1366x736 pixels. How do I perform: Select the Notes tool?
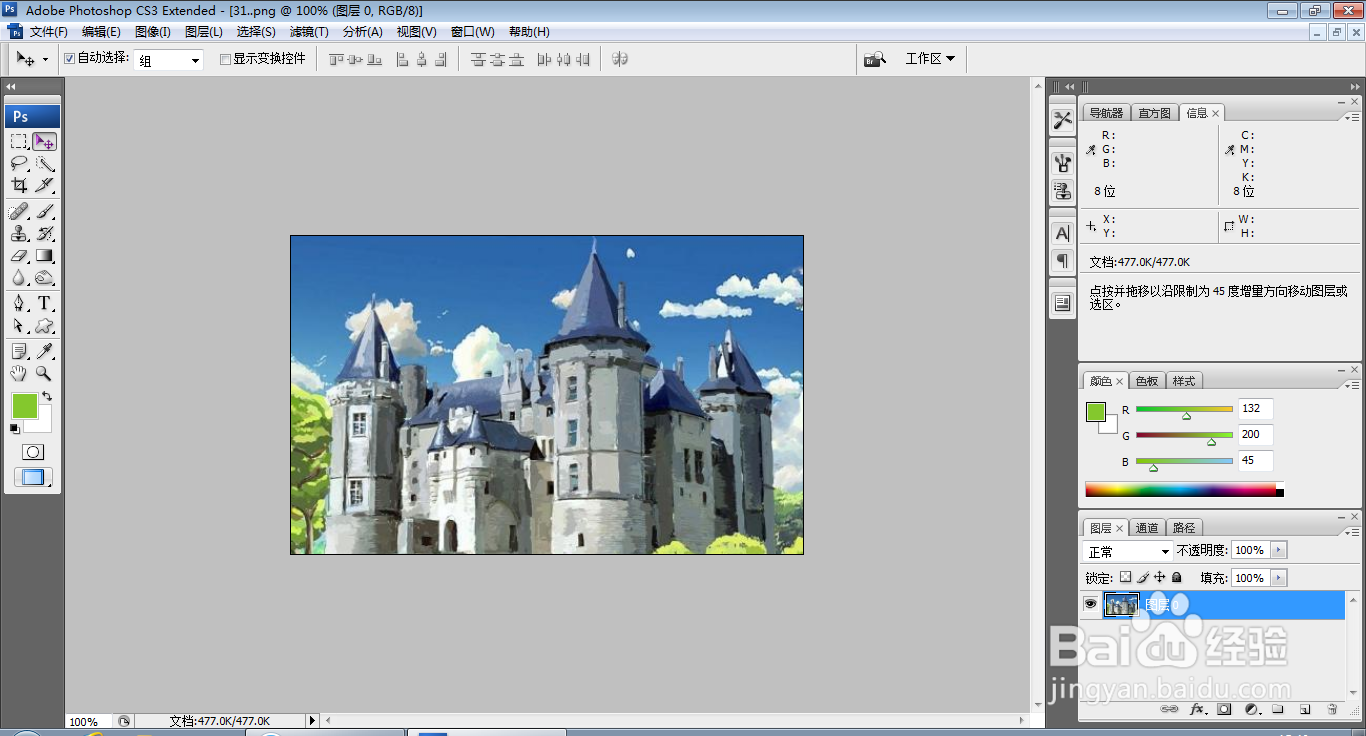point(19,351)
